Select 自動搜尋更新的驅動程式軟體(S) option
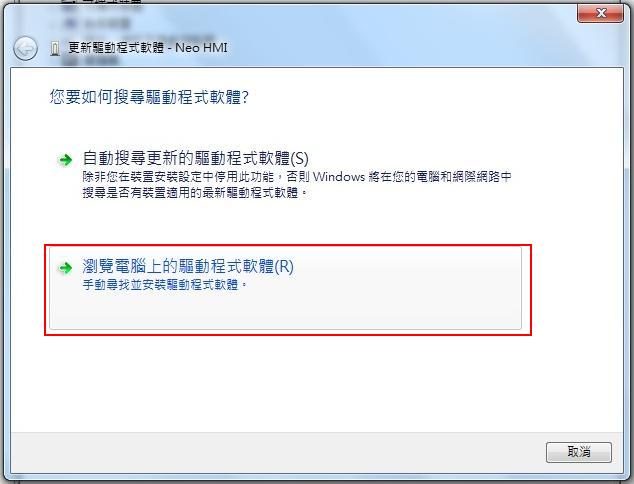 coord(195,158)
